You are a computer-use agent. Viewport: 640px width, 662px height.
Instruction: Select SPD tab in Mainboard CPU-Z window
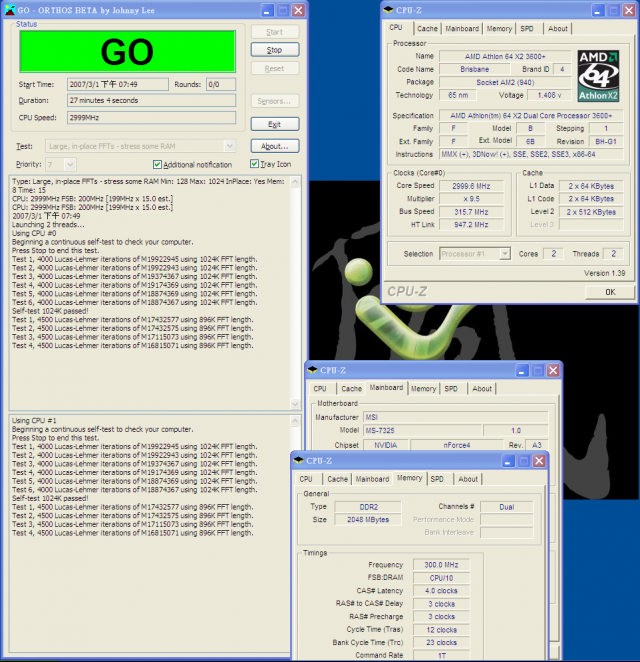tap(451, 389)
